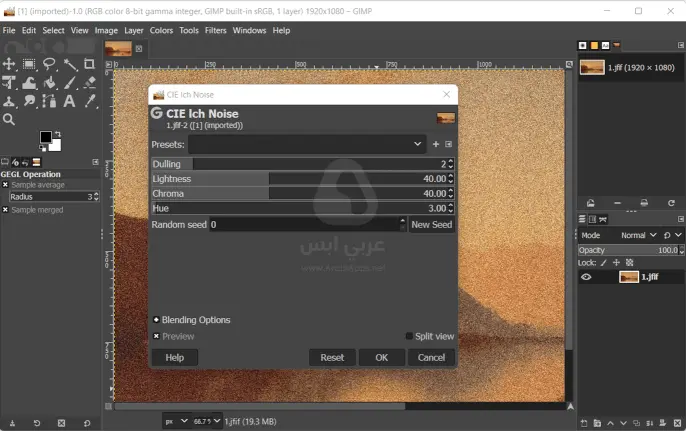Click the Random seed input field
686x431 pixels.
(303, 225)
